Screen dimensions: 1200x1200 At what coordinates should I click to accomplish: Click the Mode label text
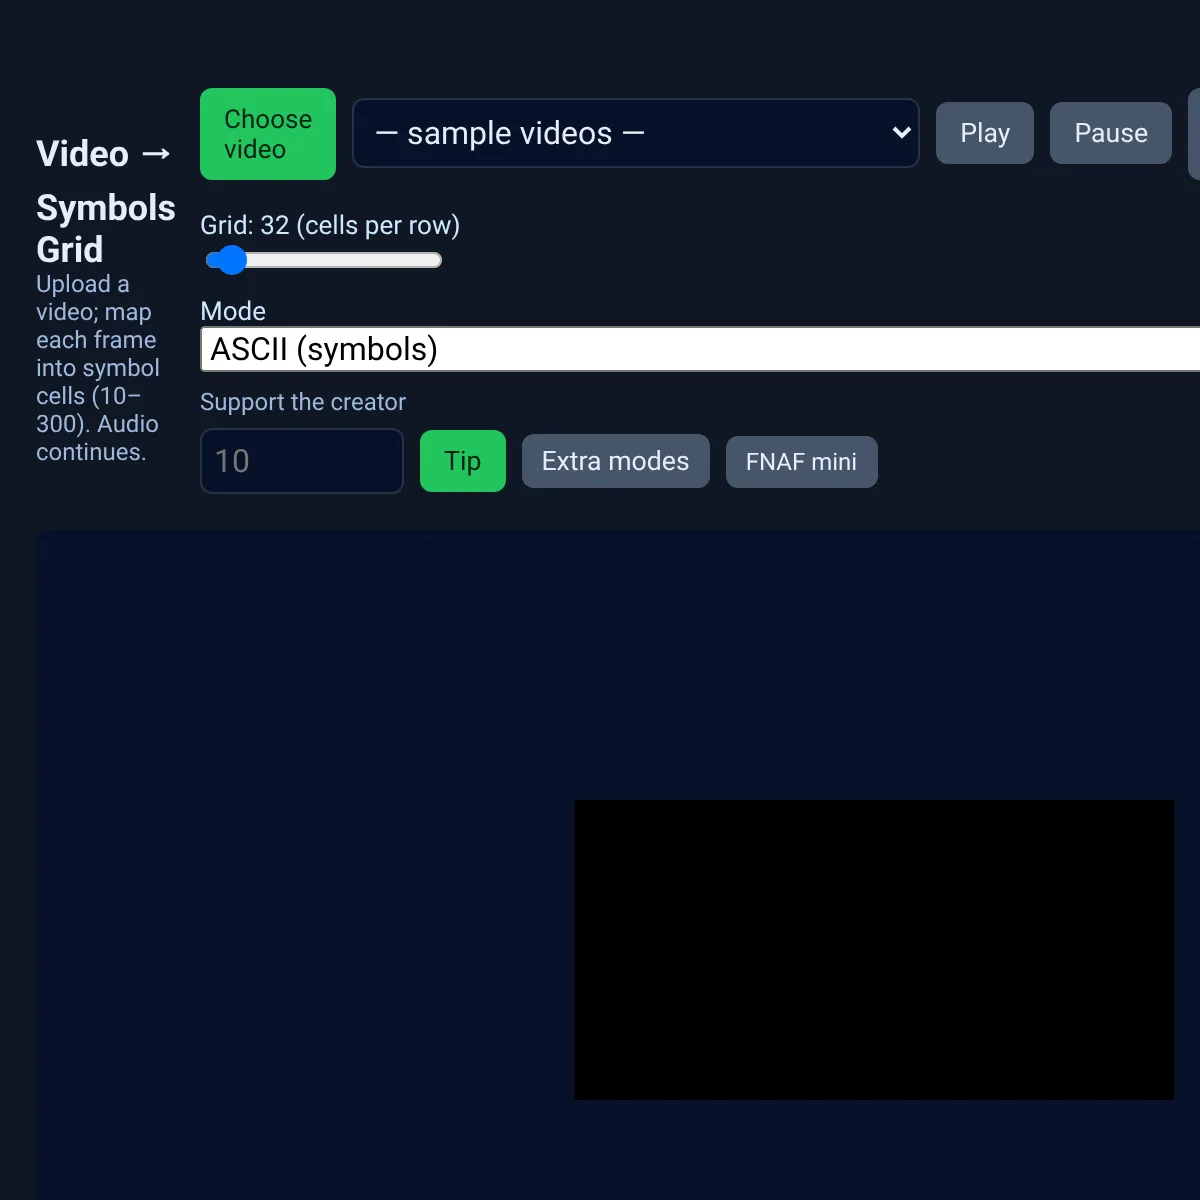(x=233, y=311)
